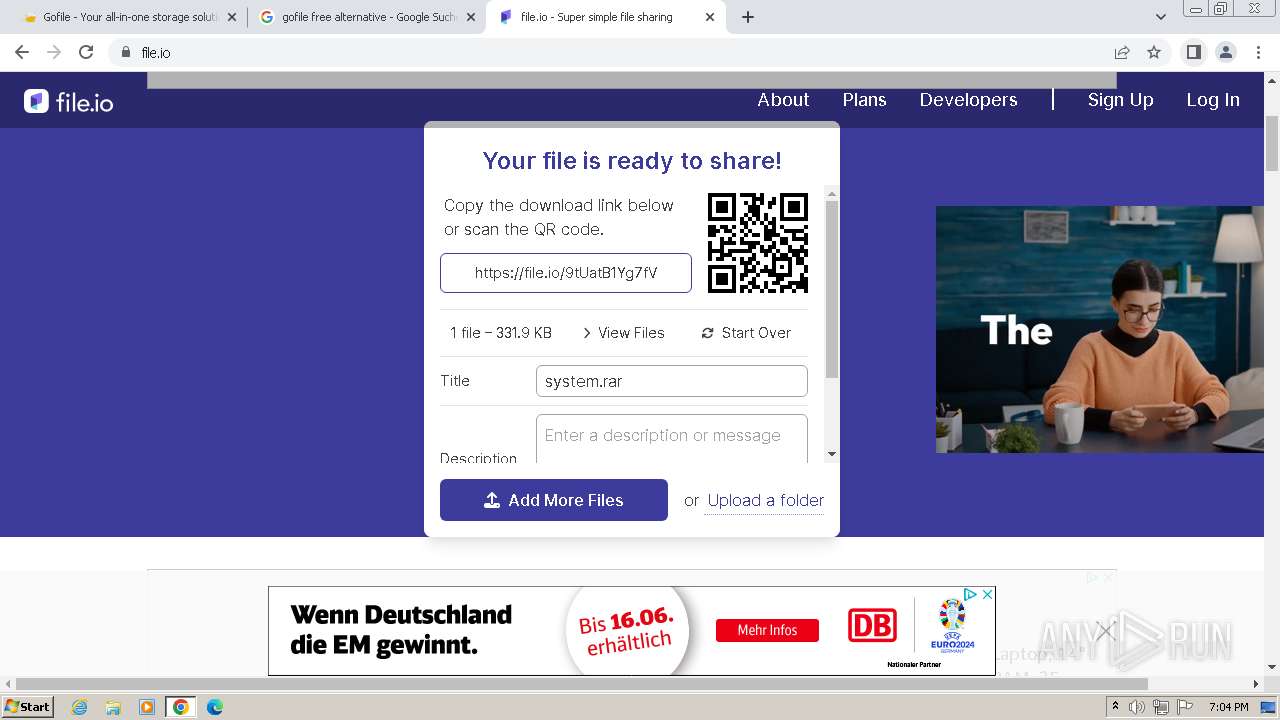The height and width of the screenshot is (720, 1280).
Task: Edit the Title field system.rar
Action: pos(672,381)
